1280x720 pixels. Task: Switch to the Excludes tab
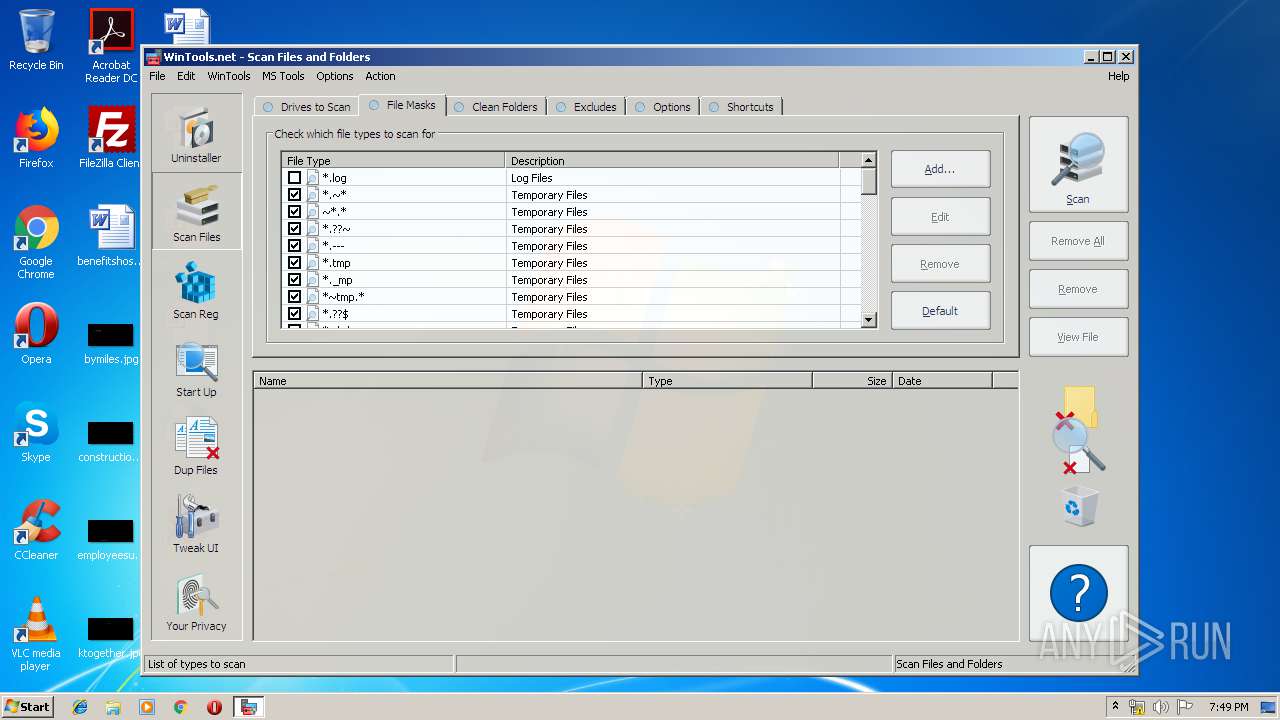[586, 107]
